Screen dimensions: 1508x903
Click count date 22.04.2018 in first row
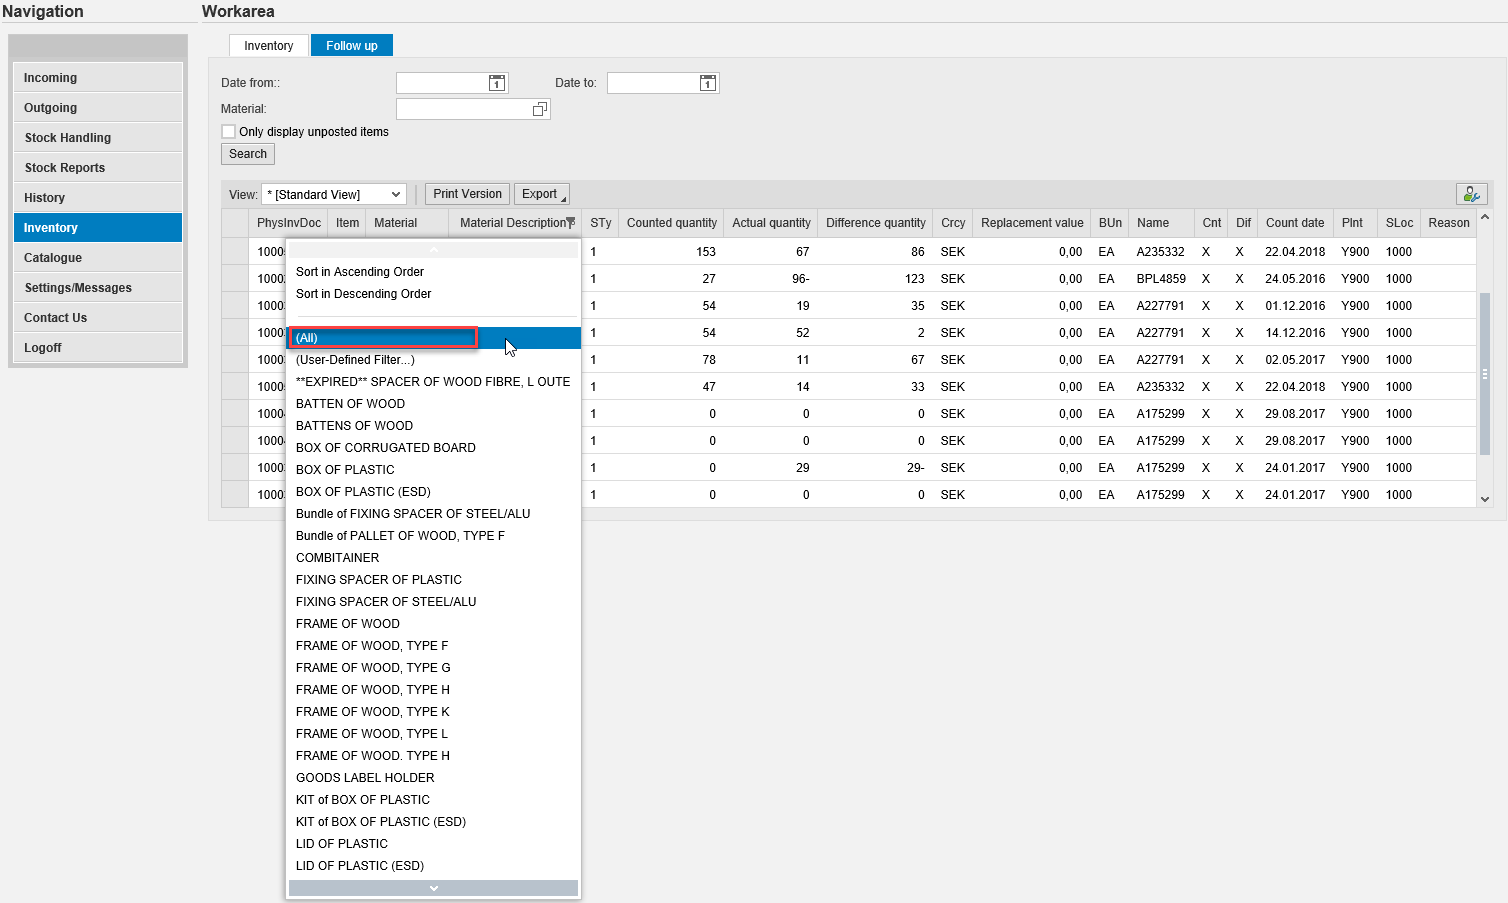point(1295,252)
